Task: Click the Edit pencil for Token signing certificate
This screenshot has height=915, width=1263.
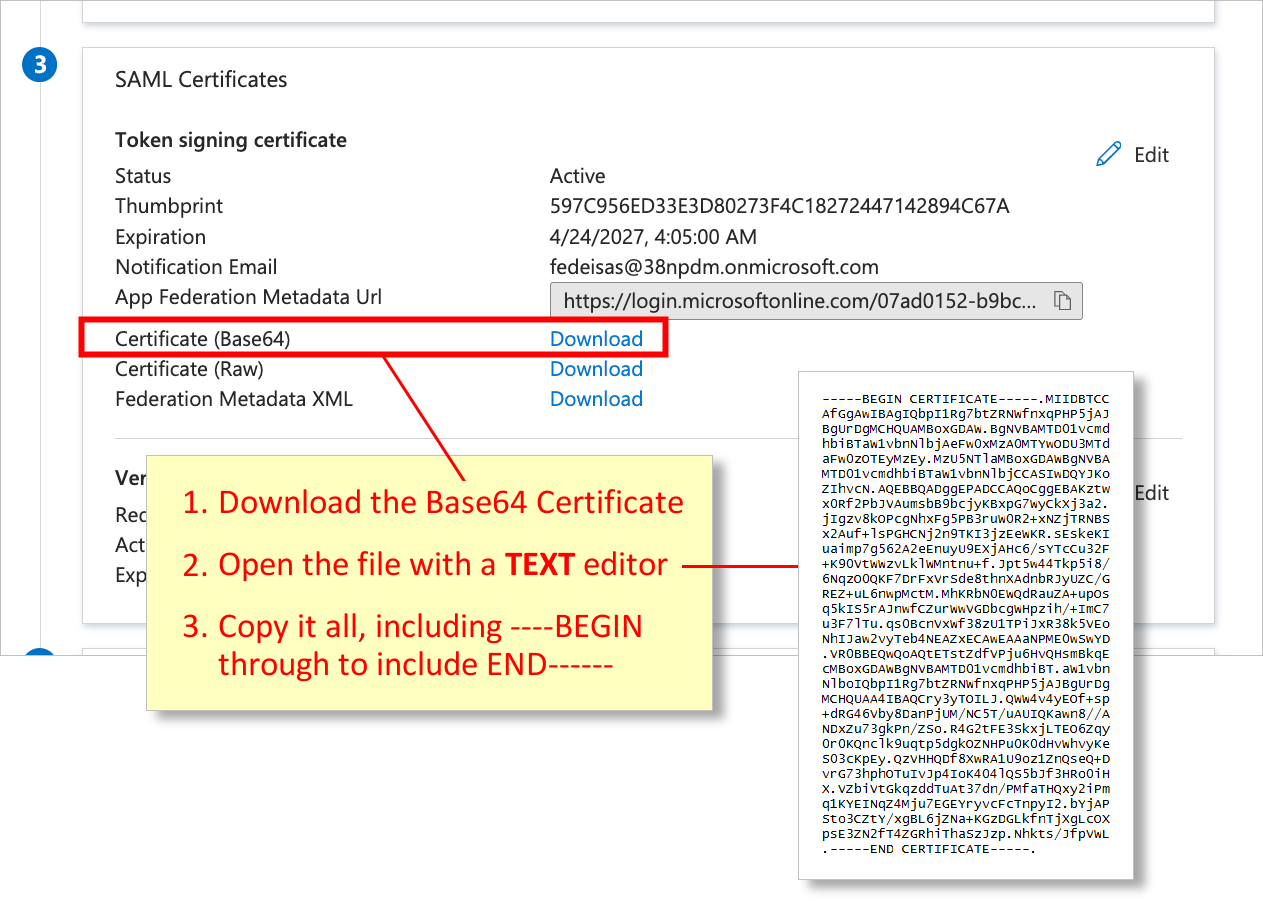Action: pyautogui.click(x=1108, y=154)
